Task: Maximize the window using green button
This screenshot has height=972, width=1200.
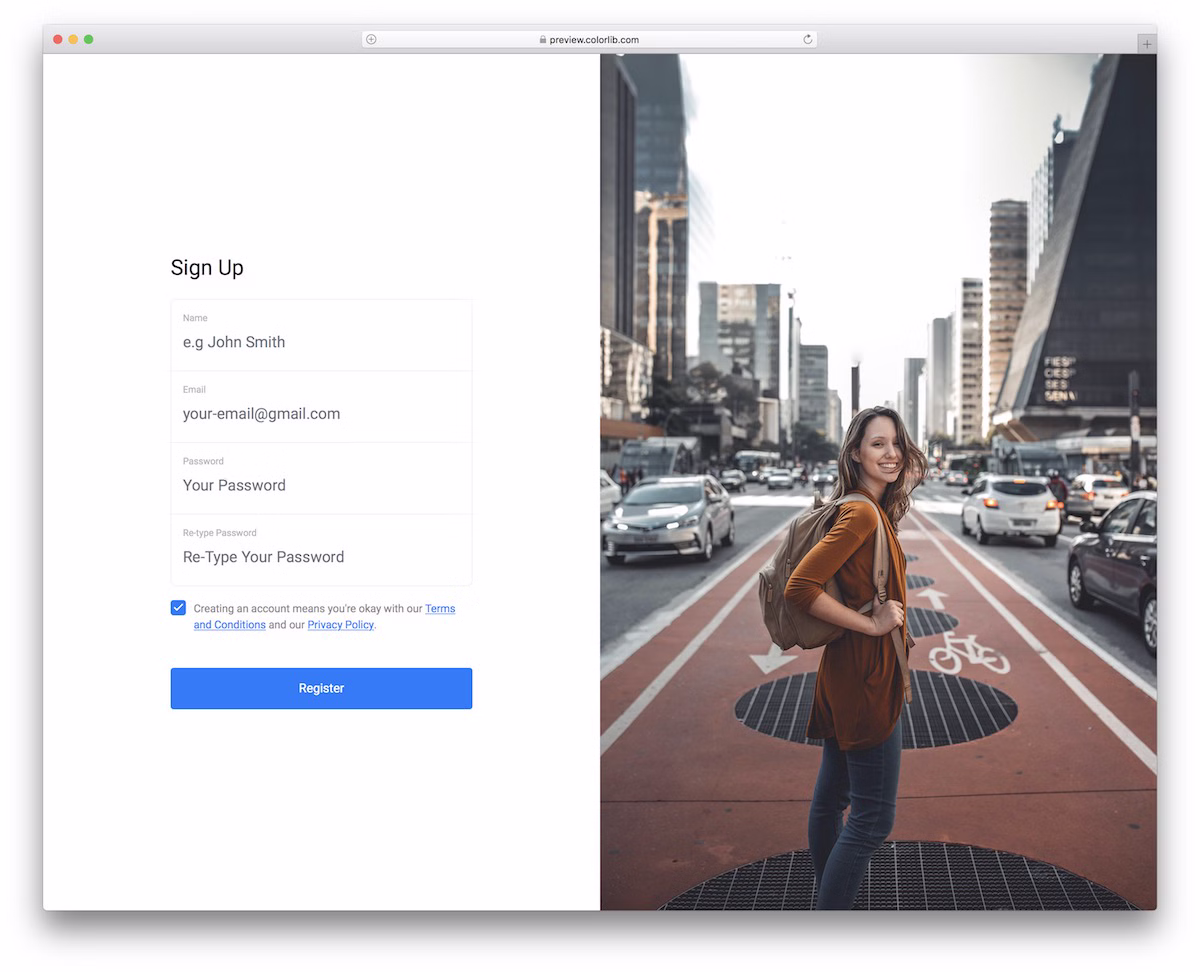Action: [x=88, y=39]
